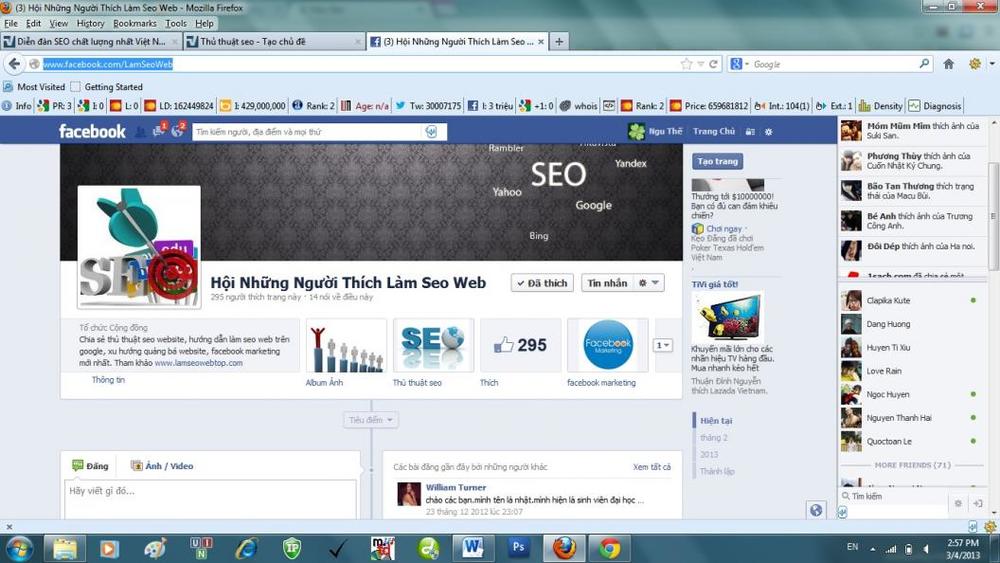Click the search magnifier in Google search box
The width and height of the screenshot is (1000, 563).
pos(924,64)
